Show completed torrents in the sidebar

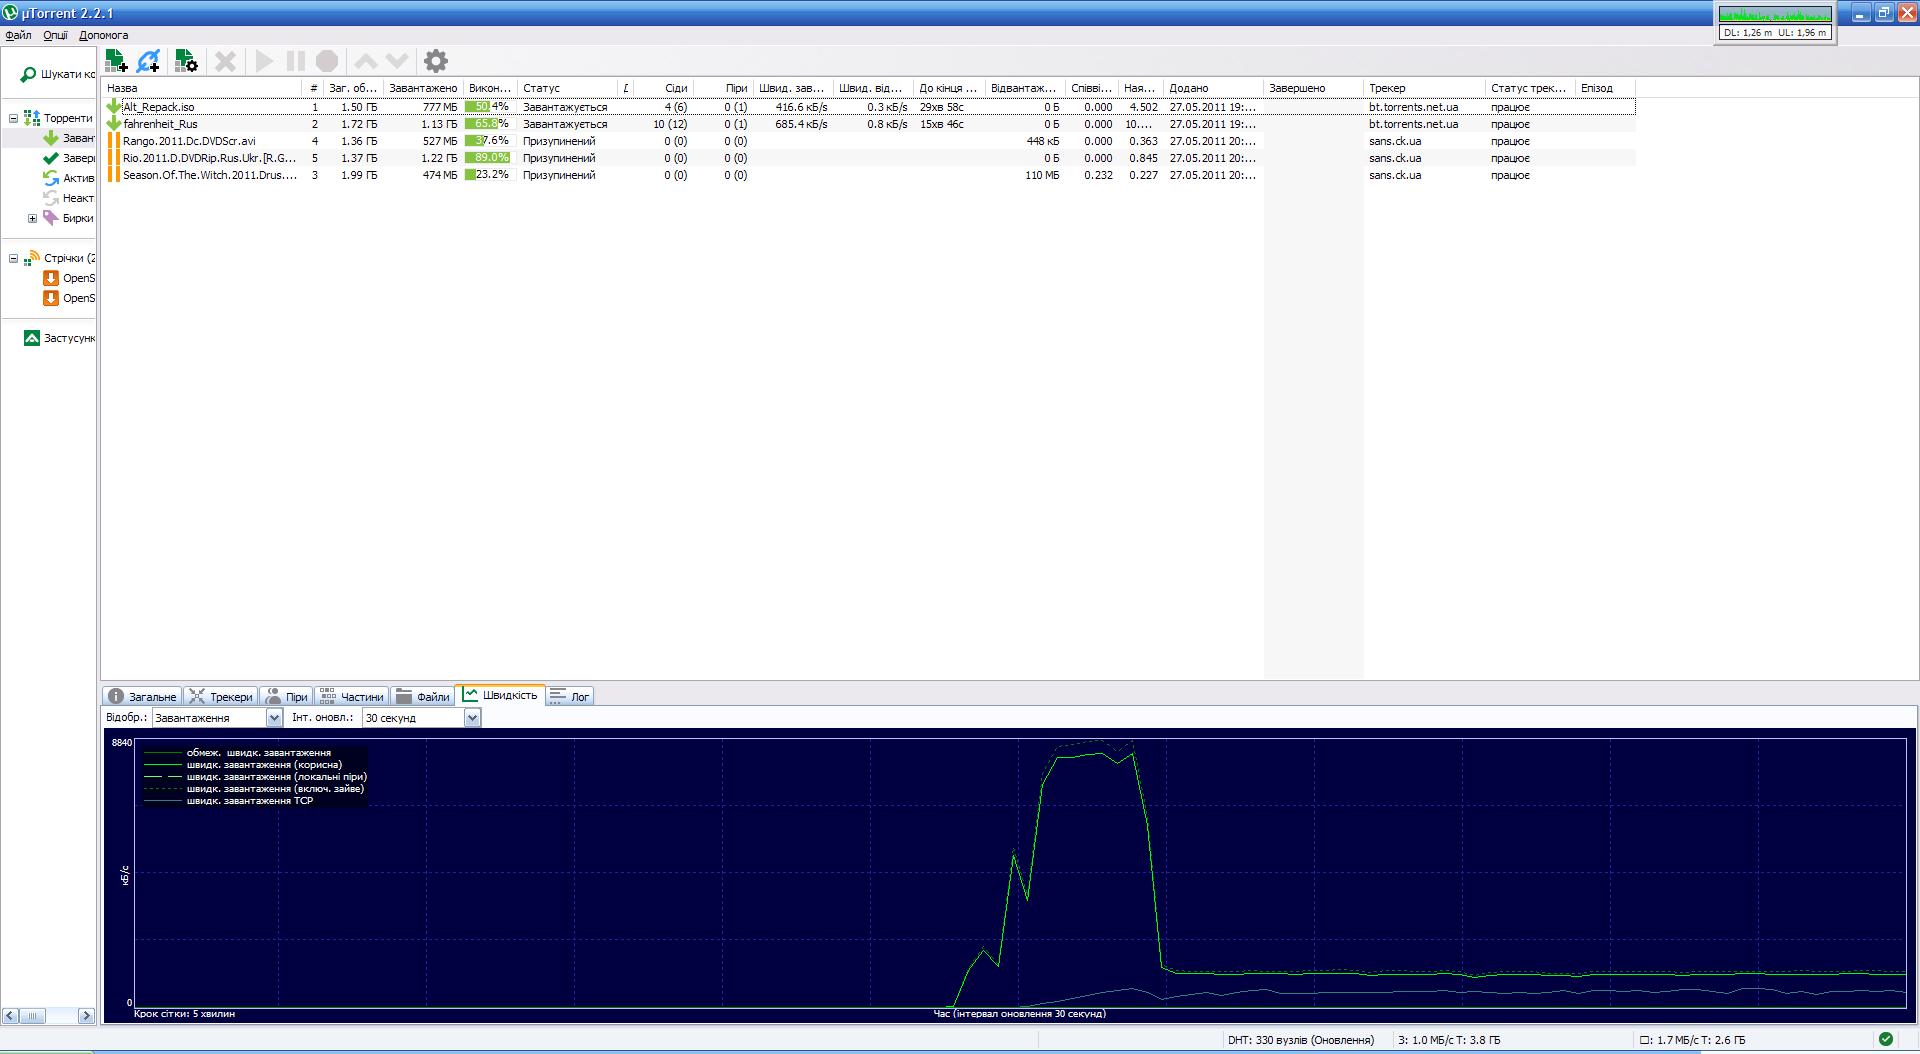69,158
